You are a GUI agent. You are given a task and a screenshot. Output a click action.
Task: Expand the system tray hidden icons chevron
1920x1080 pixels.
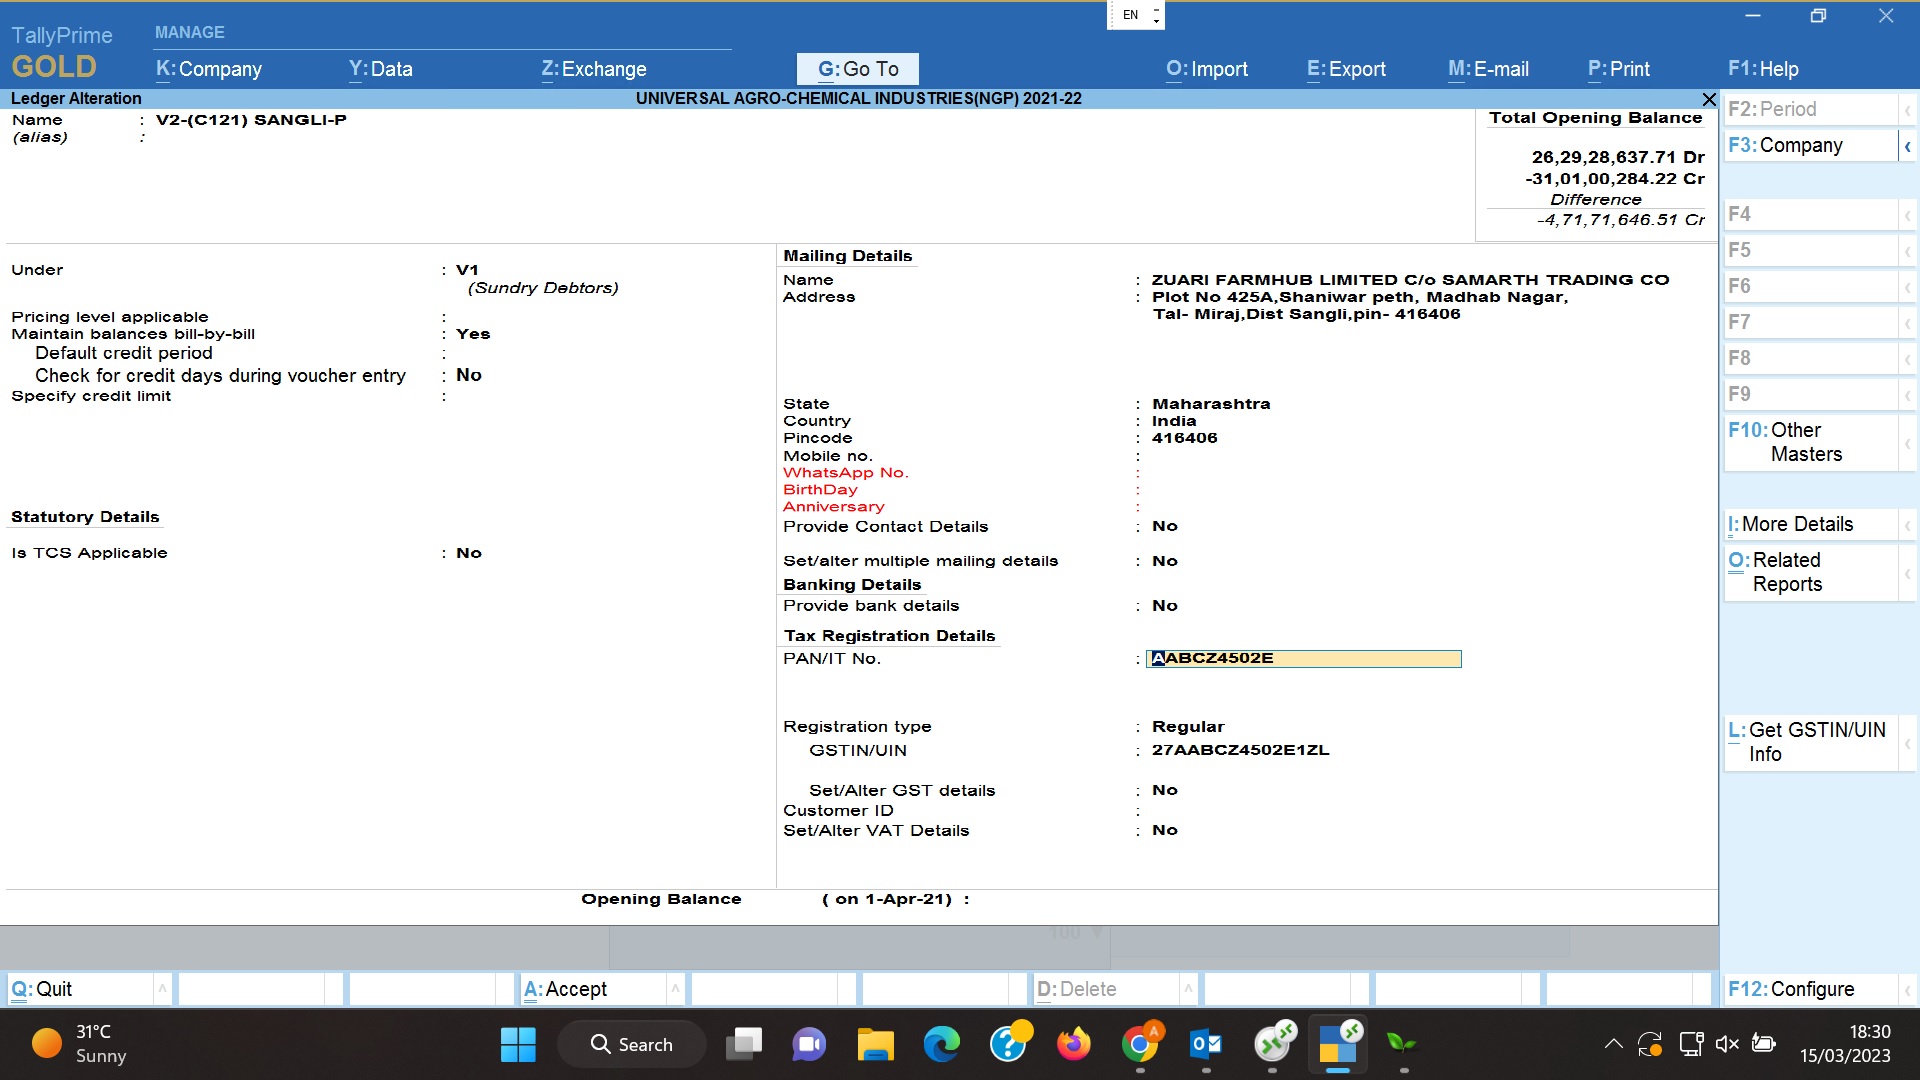[x=1613, y=1044]
